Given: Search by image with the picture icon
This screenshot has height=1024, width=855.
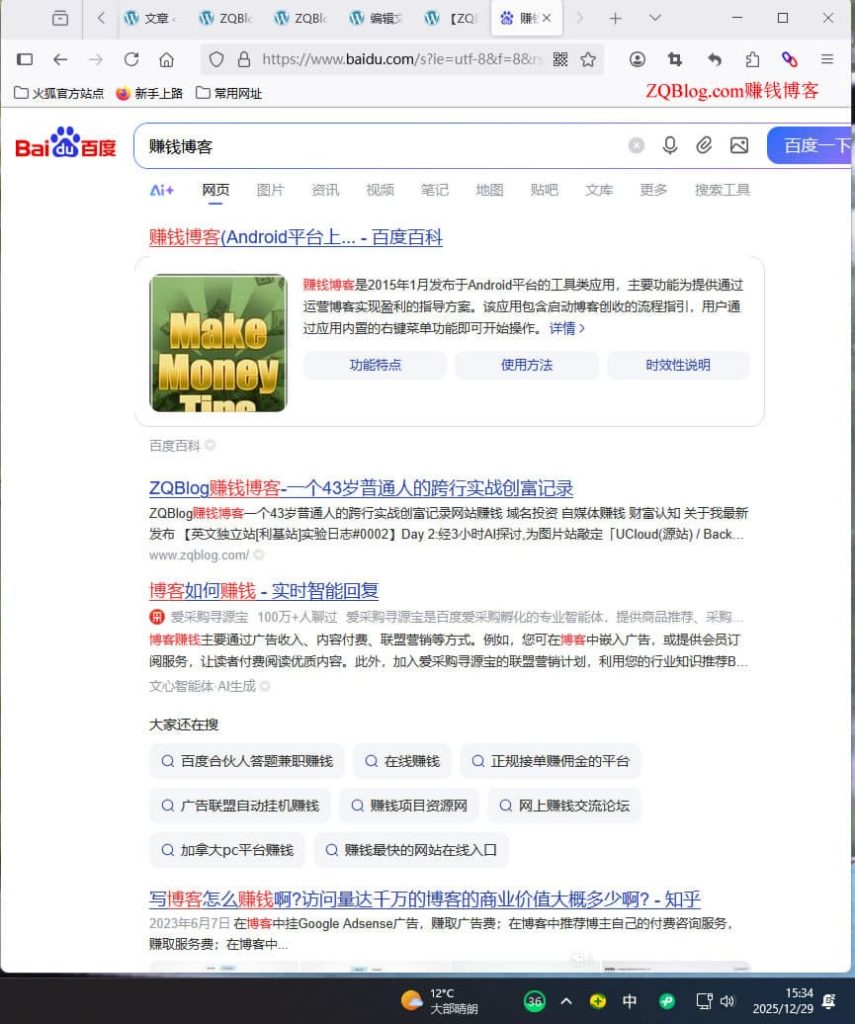Looking at the screenshot, I should click(x=739, y=145).
